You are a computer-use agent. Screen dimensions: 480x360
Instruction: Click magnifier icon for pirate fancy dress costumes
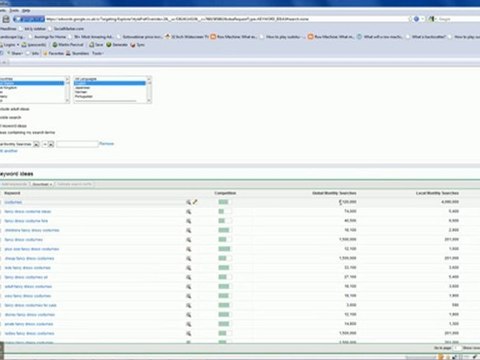coord(189,324)
